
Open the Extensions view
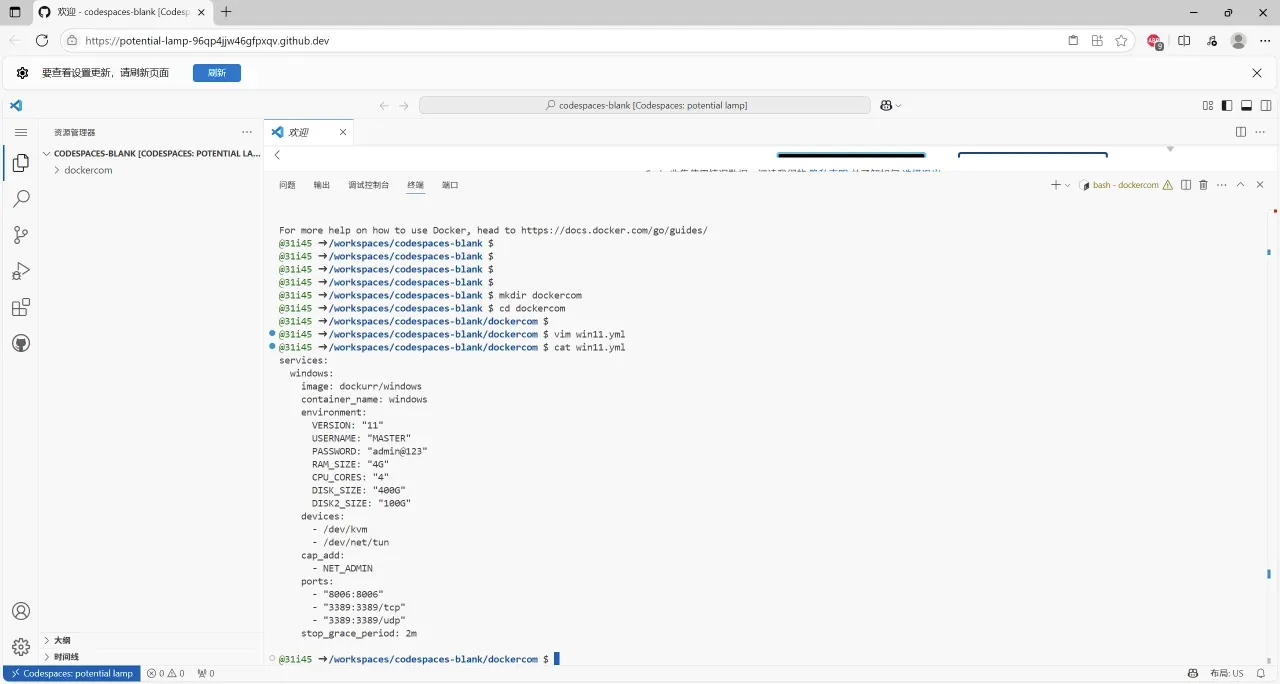20,307
